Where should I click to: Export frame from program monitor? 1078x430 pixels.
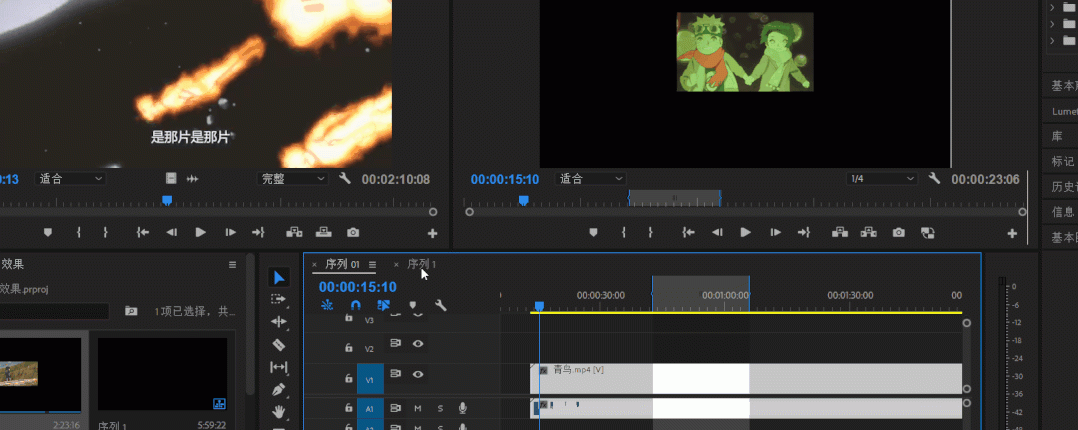(x=898, y=233)
